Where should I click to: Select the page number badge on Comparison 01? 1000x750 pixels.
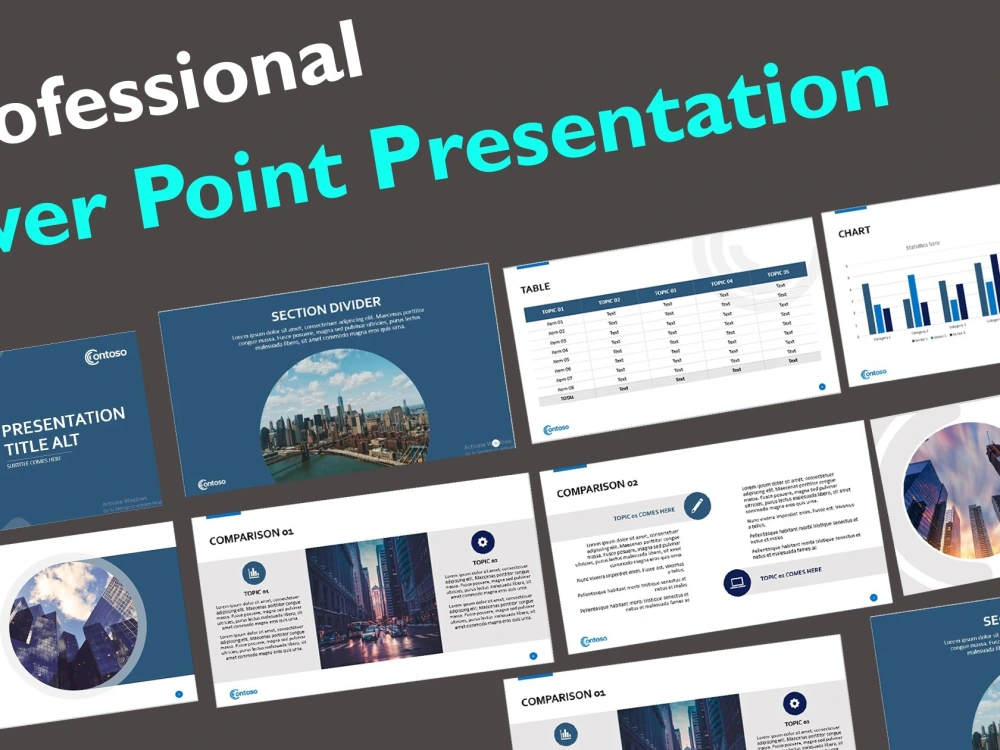[534, 656]
